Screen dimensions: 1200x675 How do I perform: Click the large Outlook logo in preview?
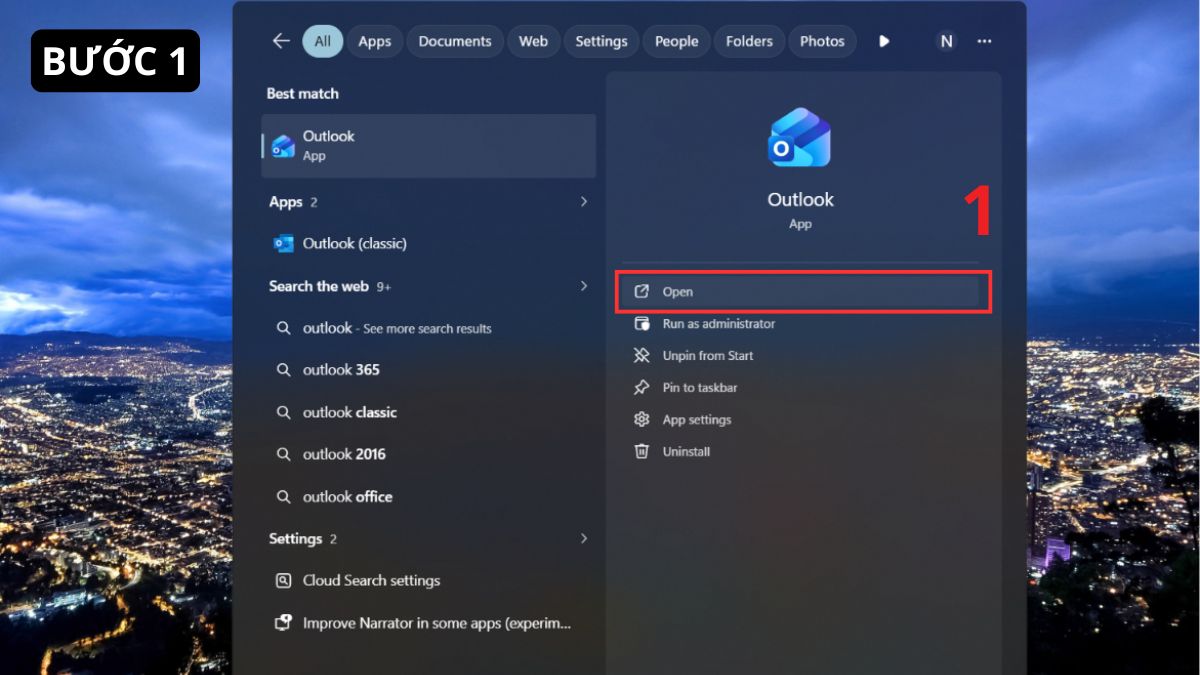799,137
